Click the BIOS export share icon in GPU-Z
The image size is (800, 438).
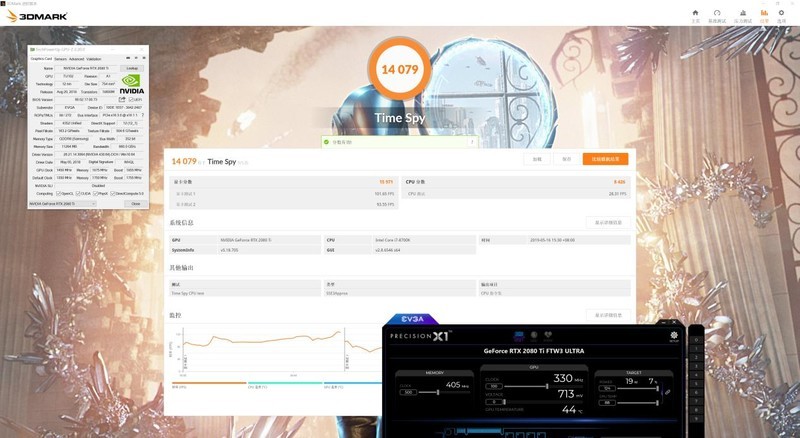coord(122,100)
